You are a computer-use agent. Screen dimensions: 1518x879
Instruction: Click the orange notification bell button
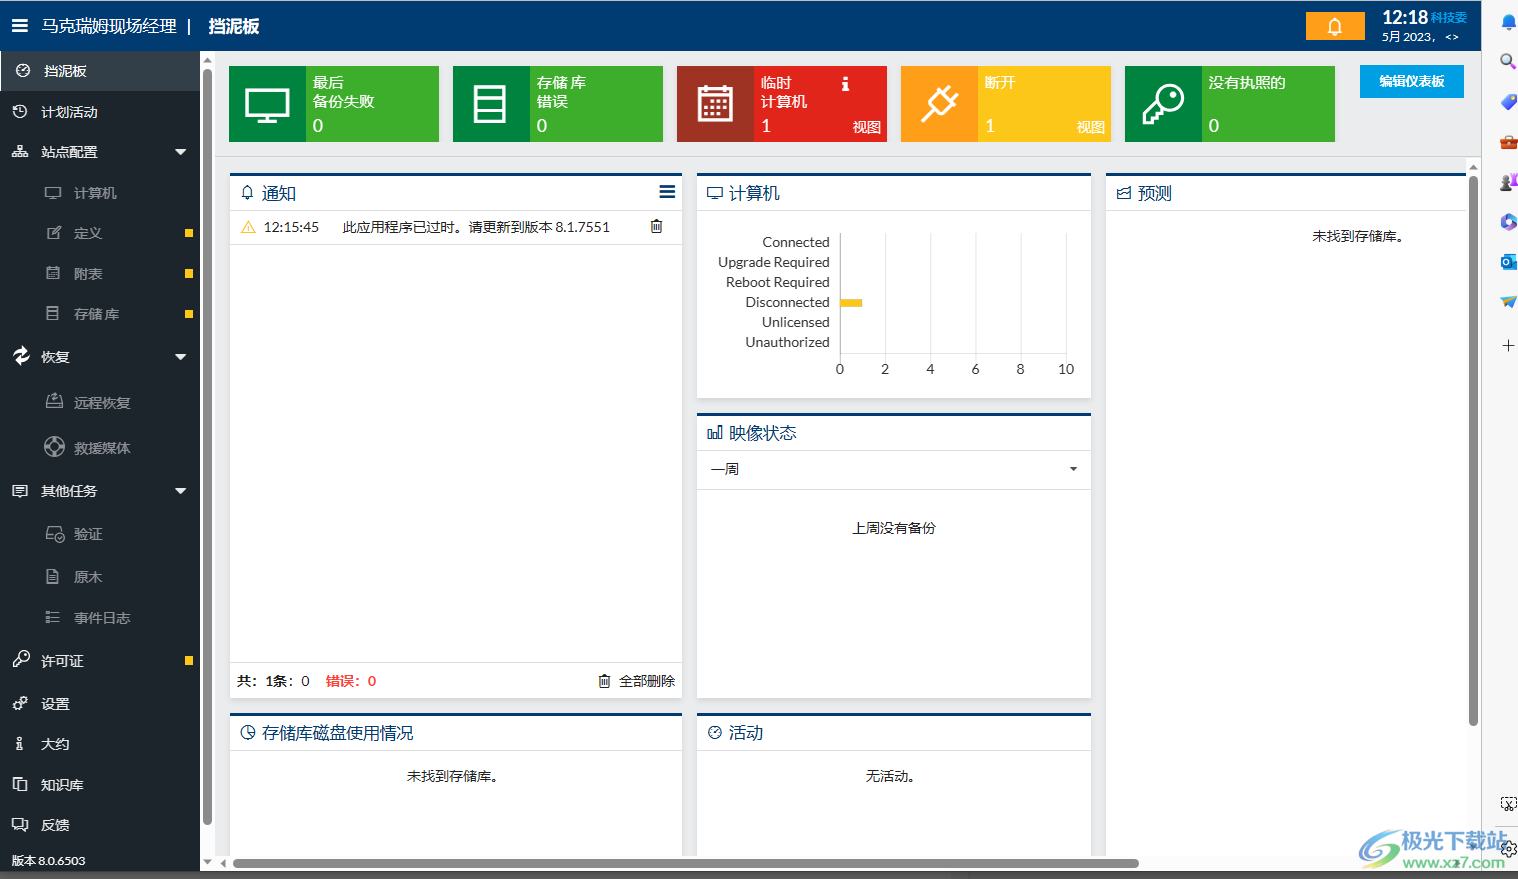1335,26
